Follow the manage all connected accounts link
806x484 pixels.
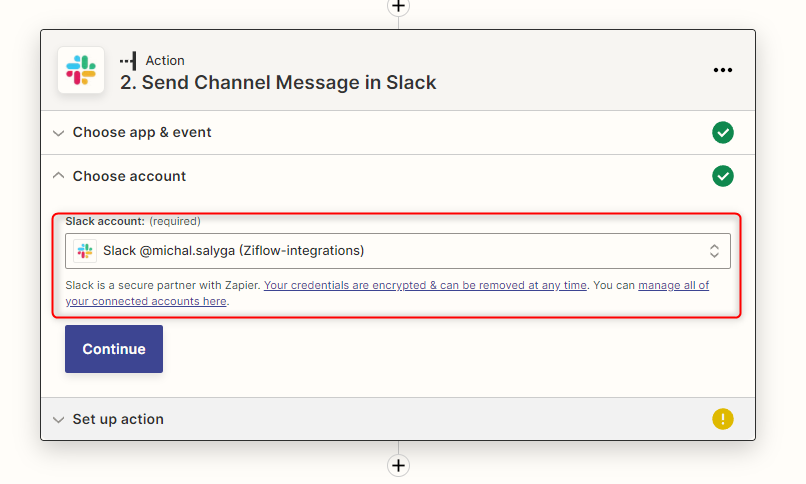[673, 285]
